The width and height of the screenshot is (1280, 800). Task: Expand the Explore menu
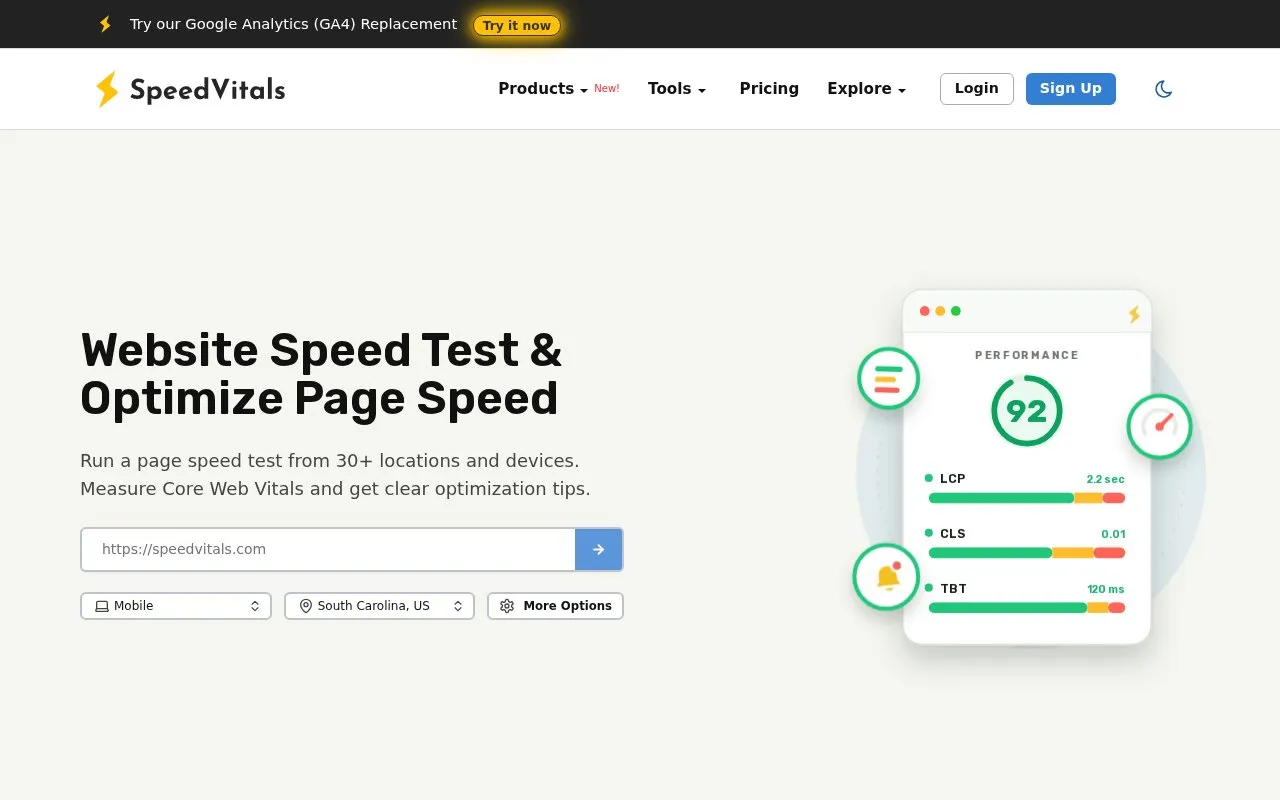click(x=866, y=89)
